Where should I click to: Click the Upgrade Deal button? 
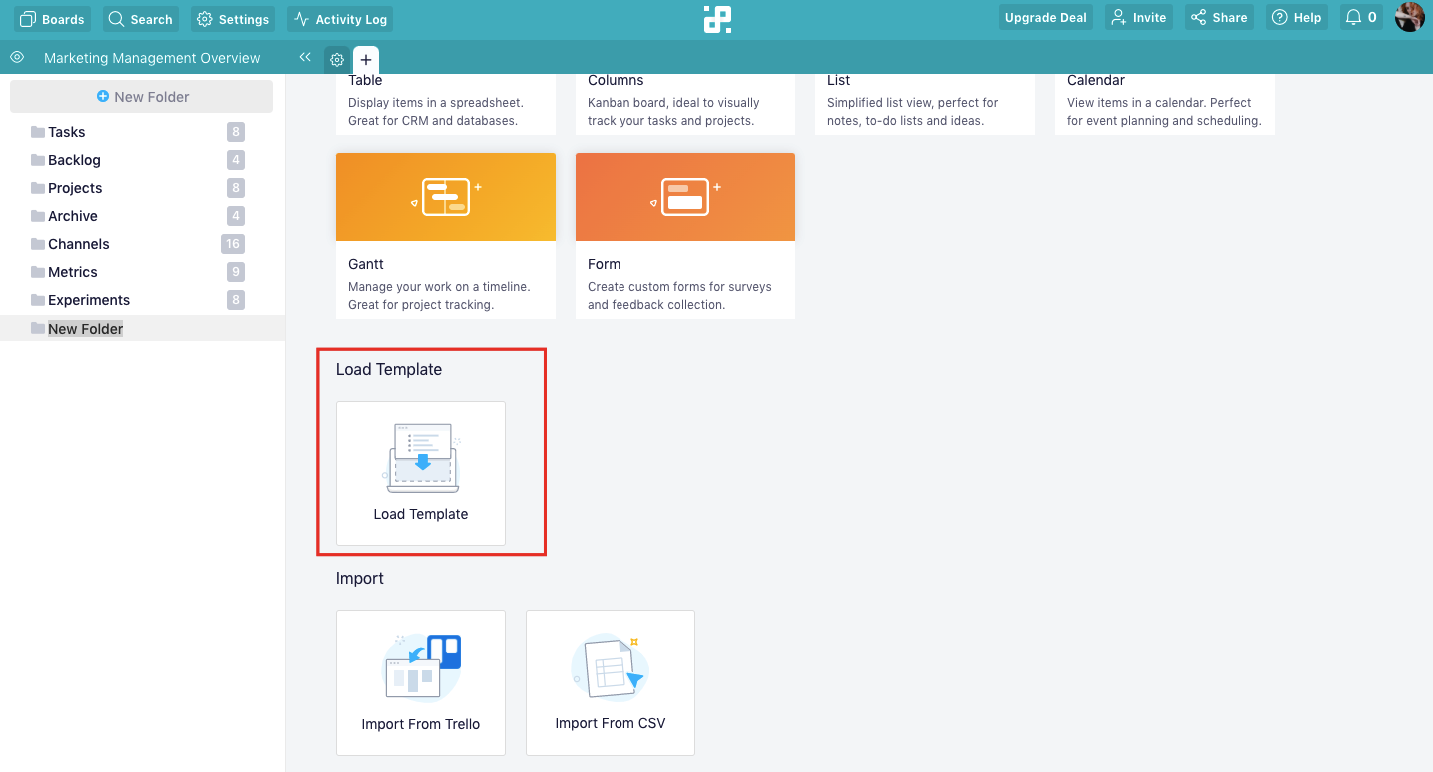[1046, 17]
